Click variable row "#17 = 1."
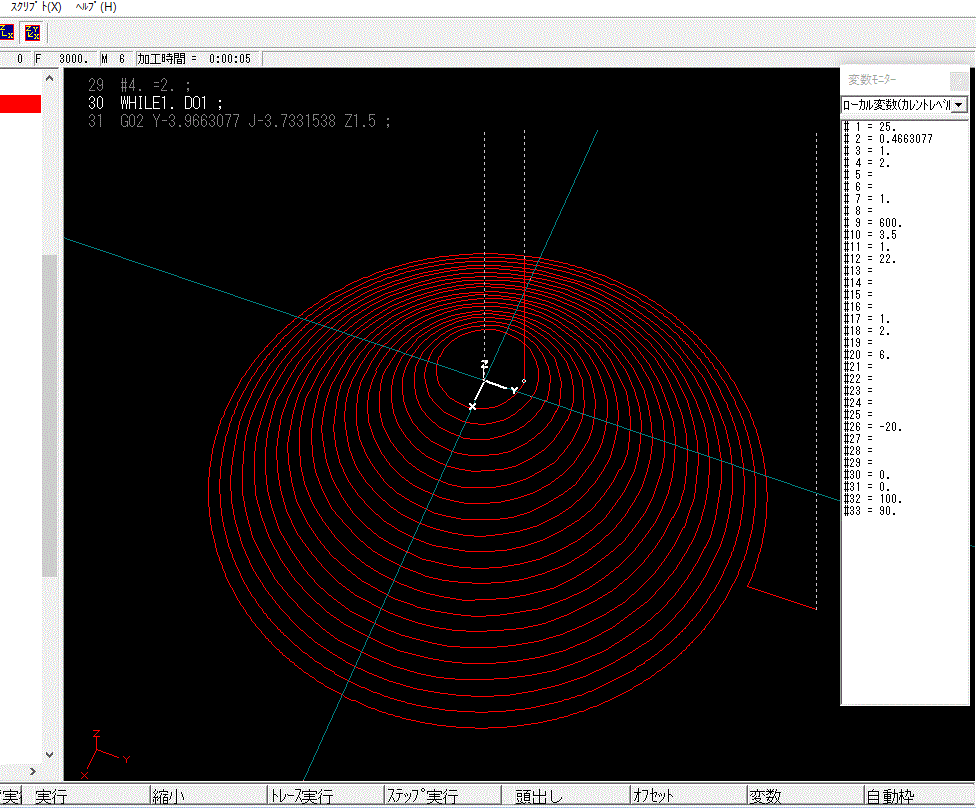976x808 pixels. coord(867,319)
